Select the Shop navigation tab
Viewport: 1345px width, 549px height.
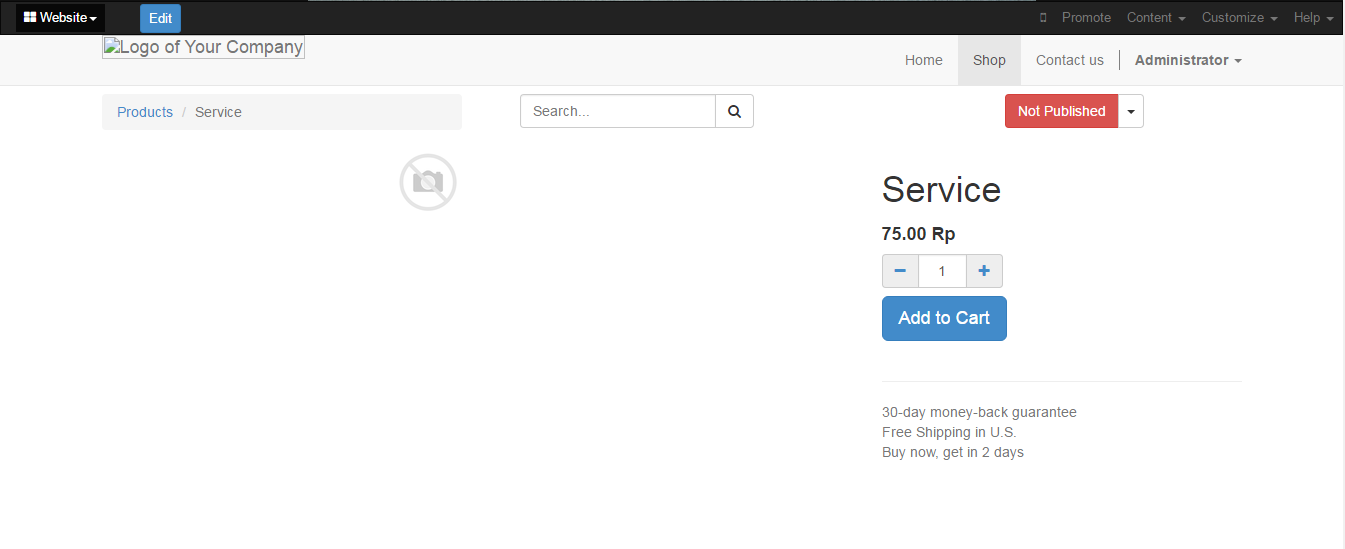point(989,60)
